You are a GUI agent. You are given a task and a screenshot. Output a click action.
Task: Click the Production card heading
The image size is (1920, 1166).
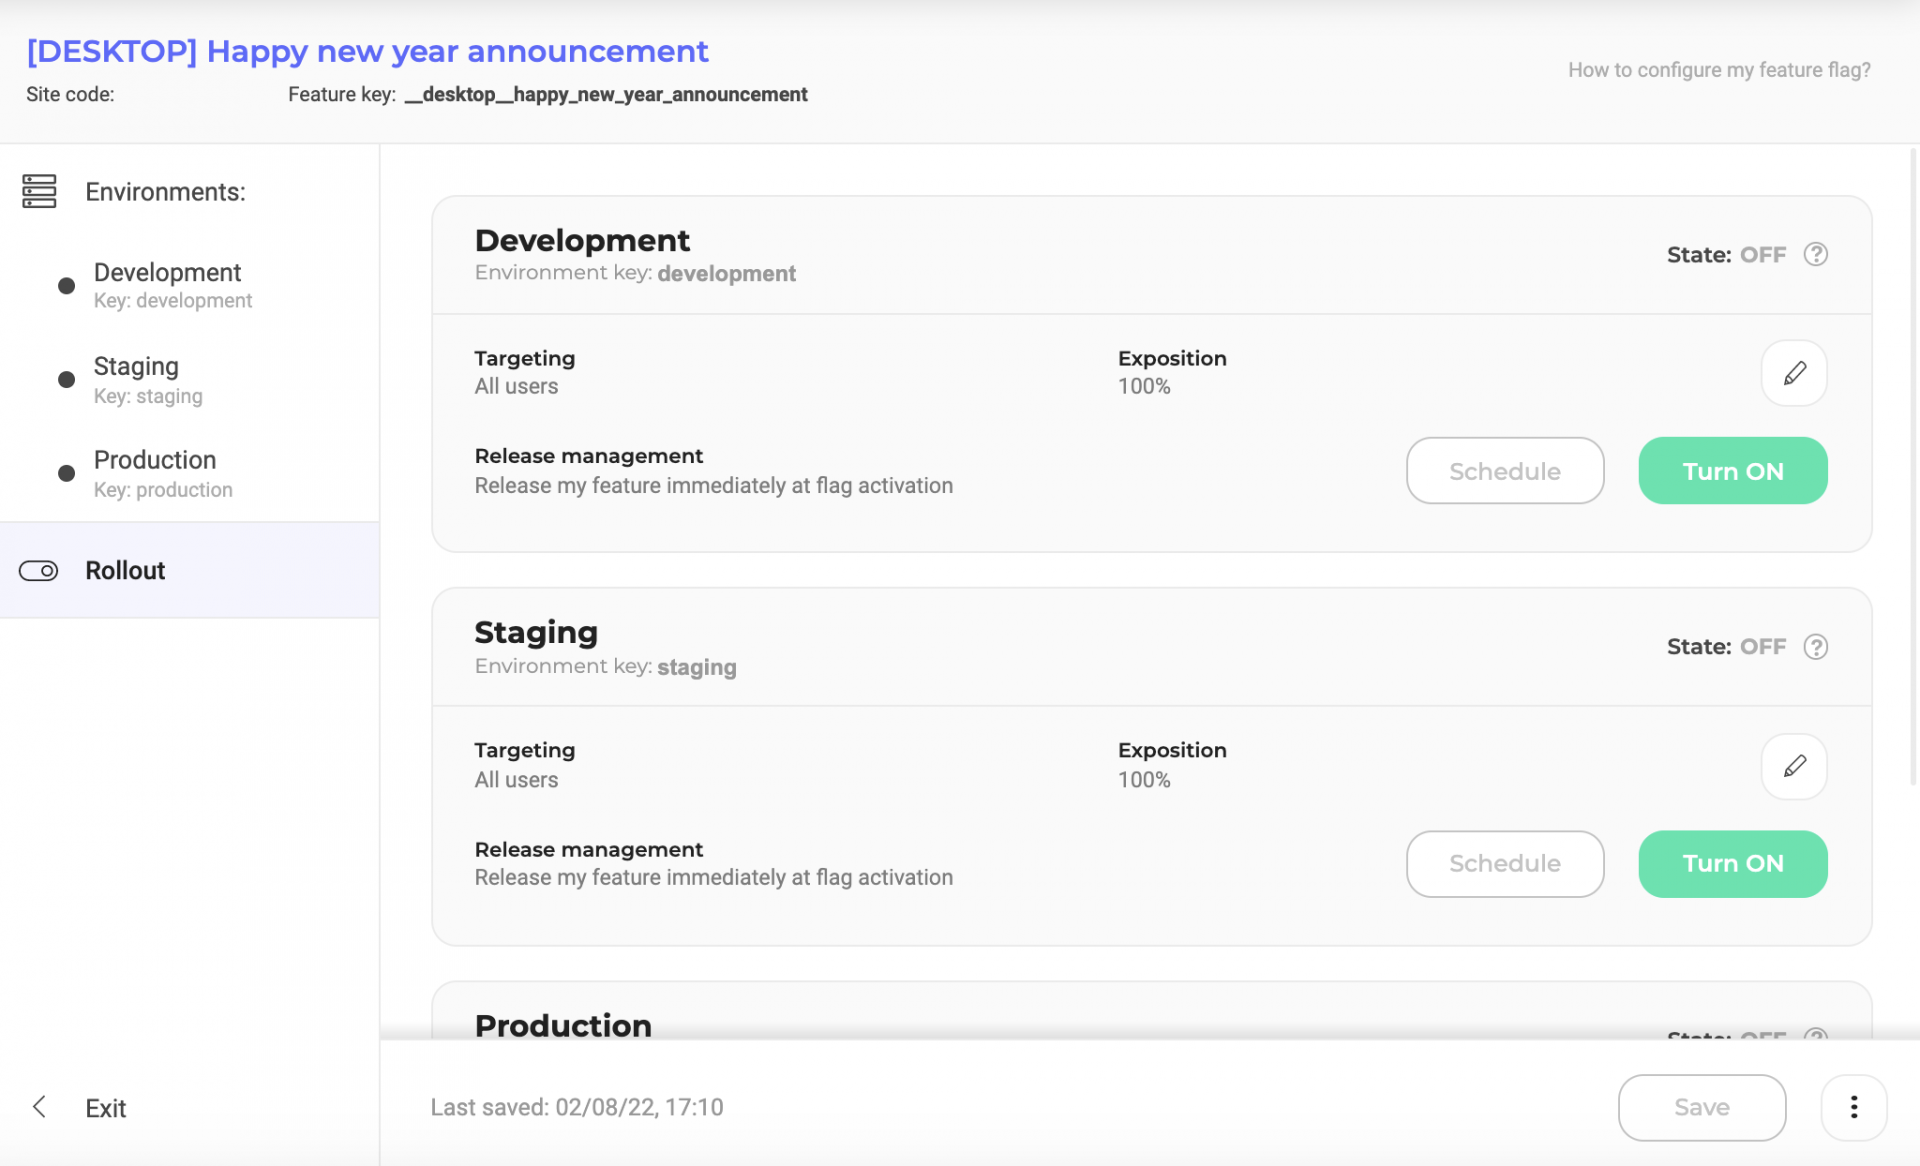[563, 1025]
